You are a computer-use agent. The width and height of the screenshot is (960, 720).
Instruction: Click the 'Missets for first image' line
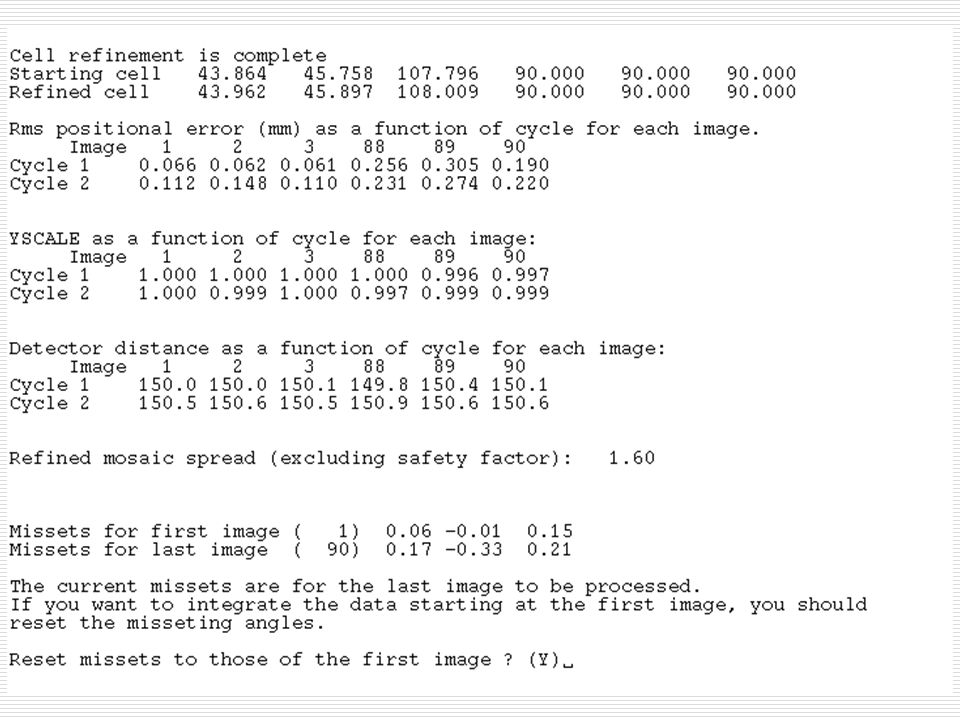291,531
